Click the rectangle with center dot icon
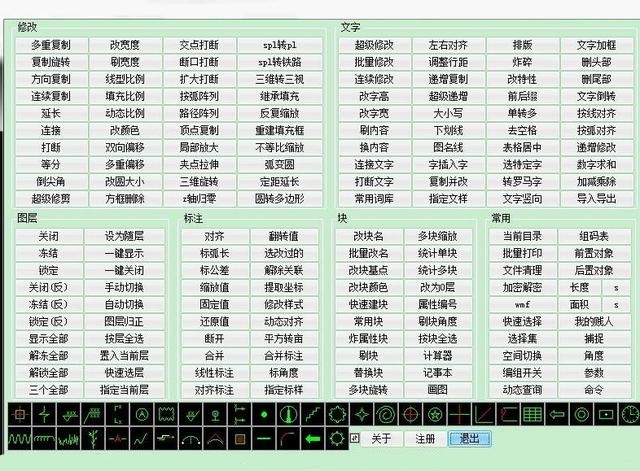Viewport: 640px width, 471px height. click(x=606, y=415)
